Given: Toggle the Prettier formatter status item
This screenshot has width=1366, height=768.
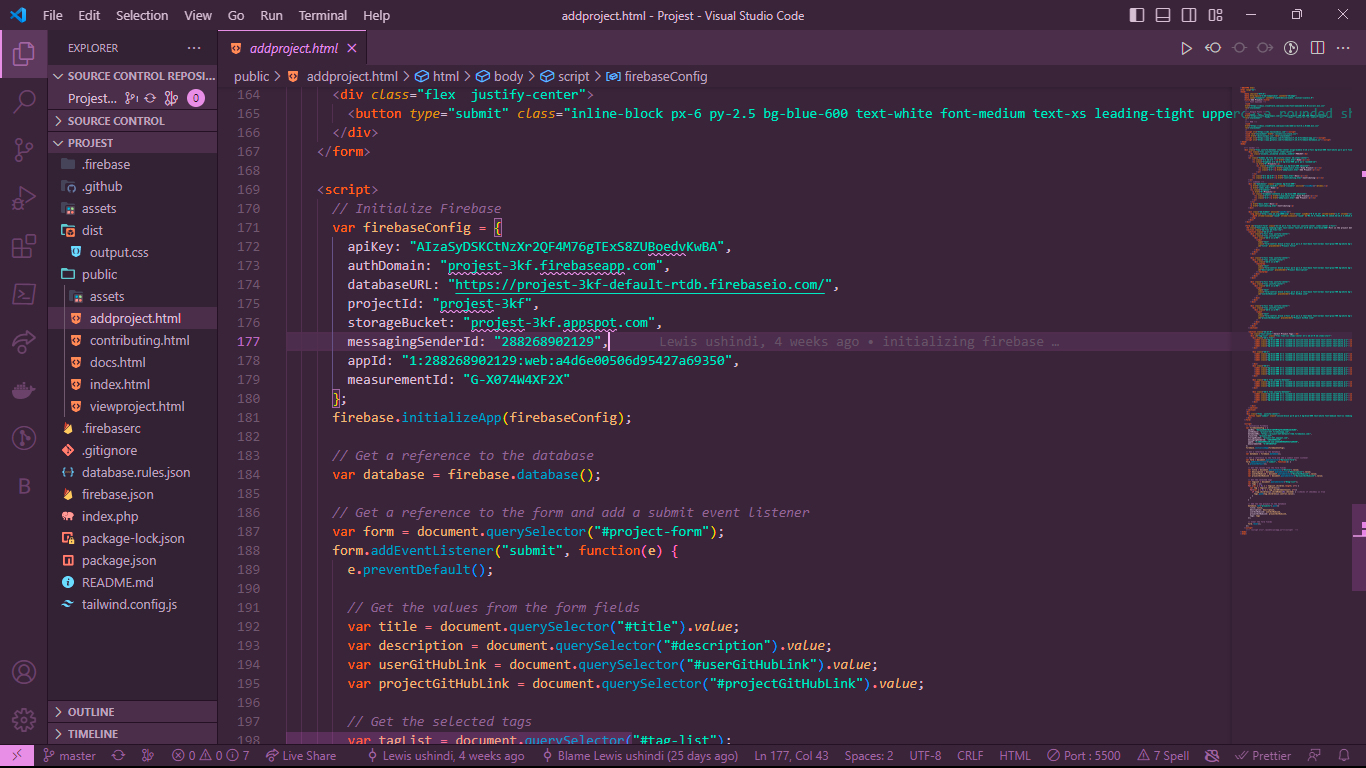Looking at the screenshot, I should pyautogui.click(x=1263, y=755).
